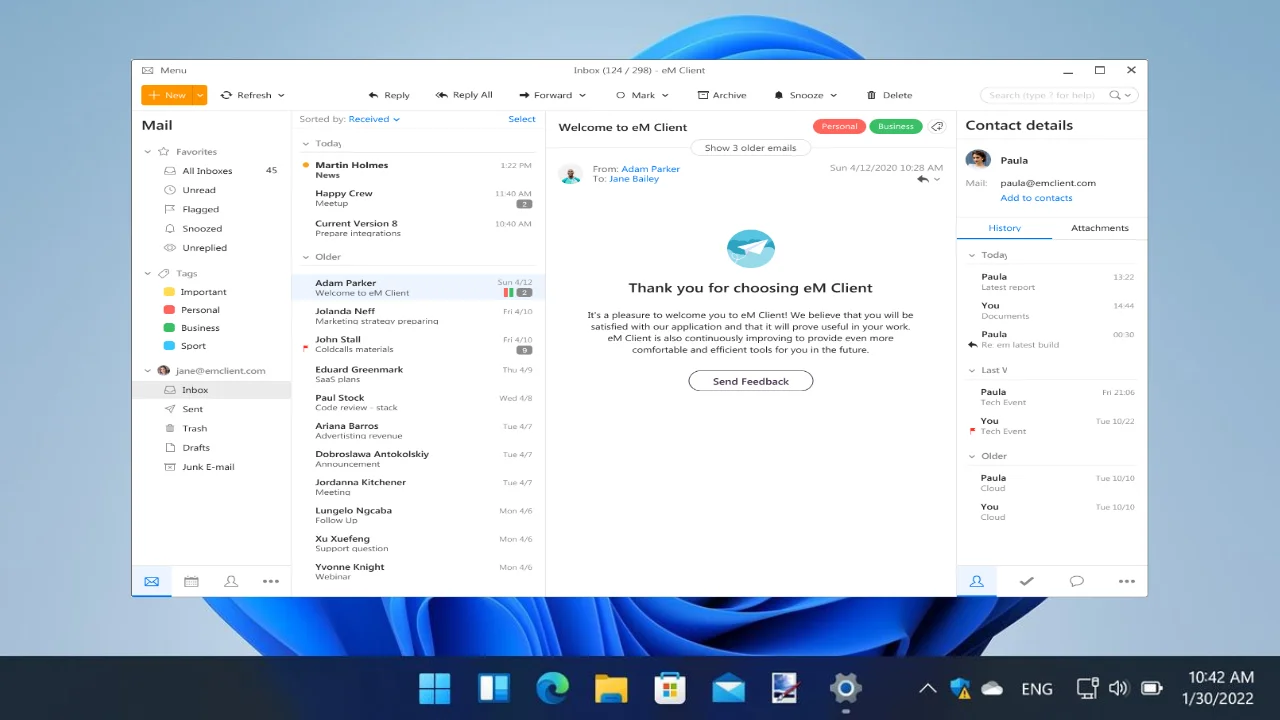
Task: Click the Forward toolbar button
Action: (x=546, y=95)
